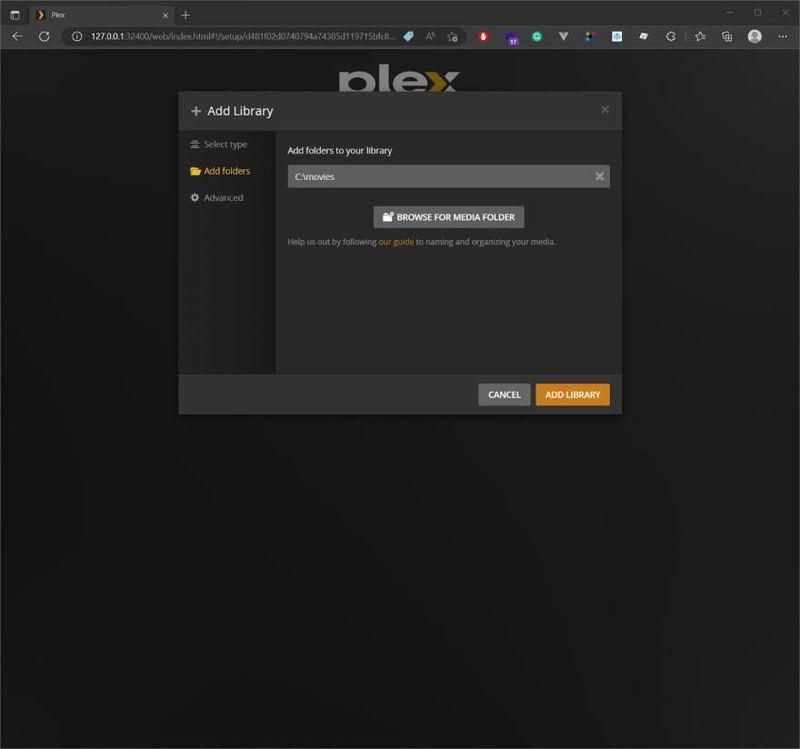This screenshot has height=749, width=800.
Task: Open the white tag extension icon
Action: 643,36
